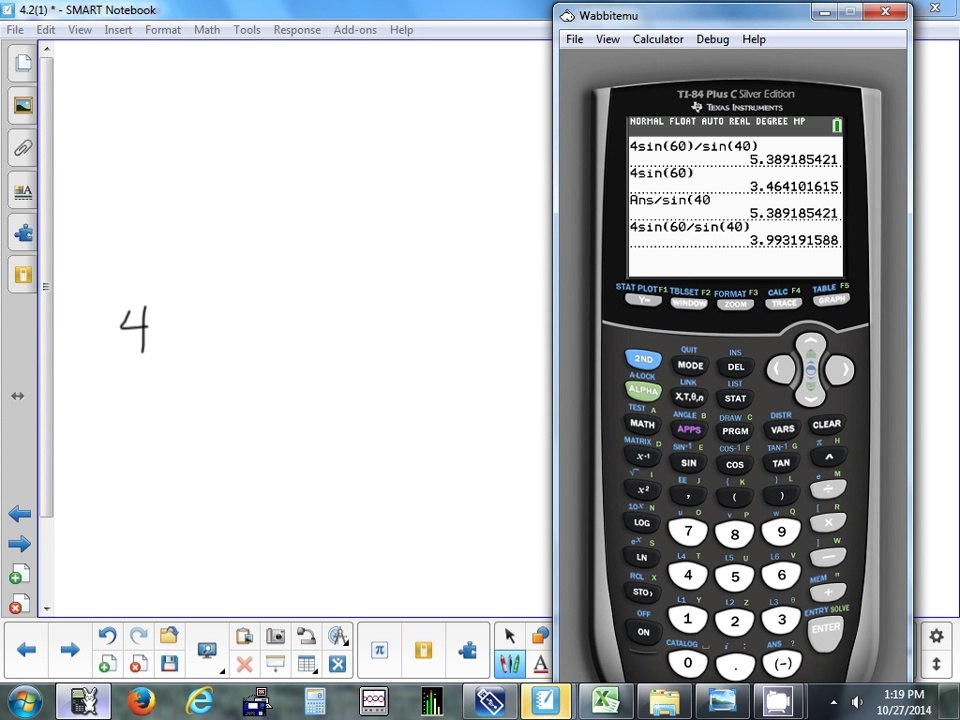The height and width of the screenshot is (720, 960).
Task: Go forward with bottom toolbar right arrow
Action: click(x=70, y=650)
